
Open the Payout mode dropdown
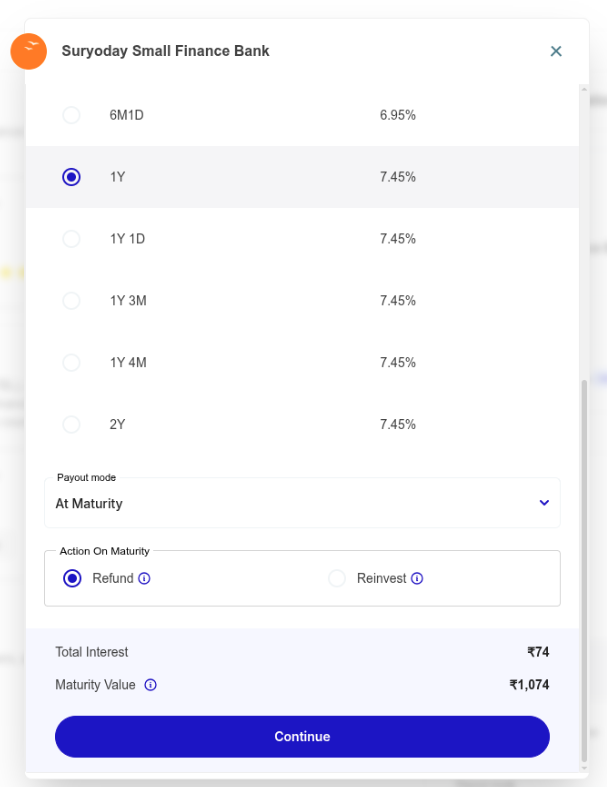tap(302, 503)
